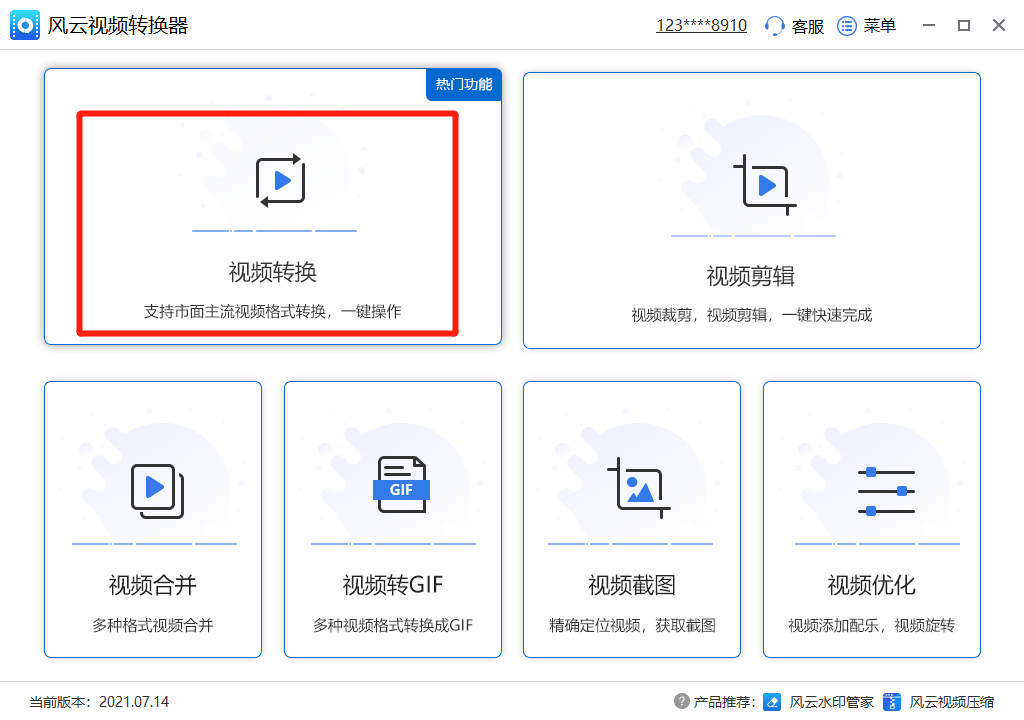
Task: Open the 菜单 menu
Action: tap(879, 25)
